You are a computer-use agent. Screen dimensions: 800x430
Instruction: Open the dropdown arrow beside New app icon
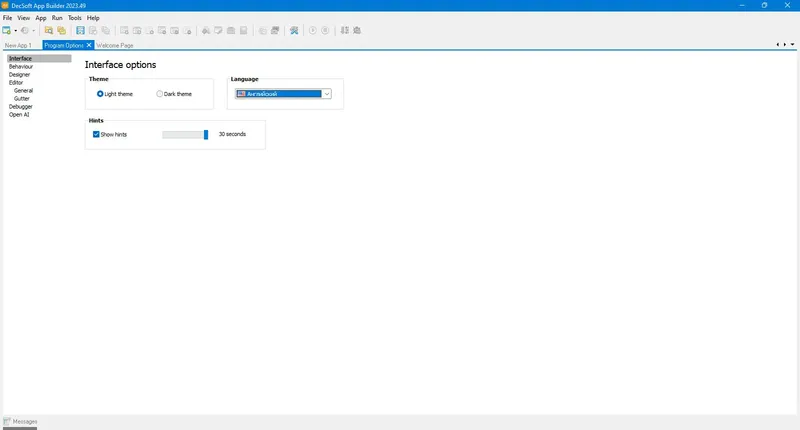click(15, 31)
